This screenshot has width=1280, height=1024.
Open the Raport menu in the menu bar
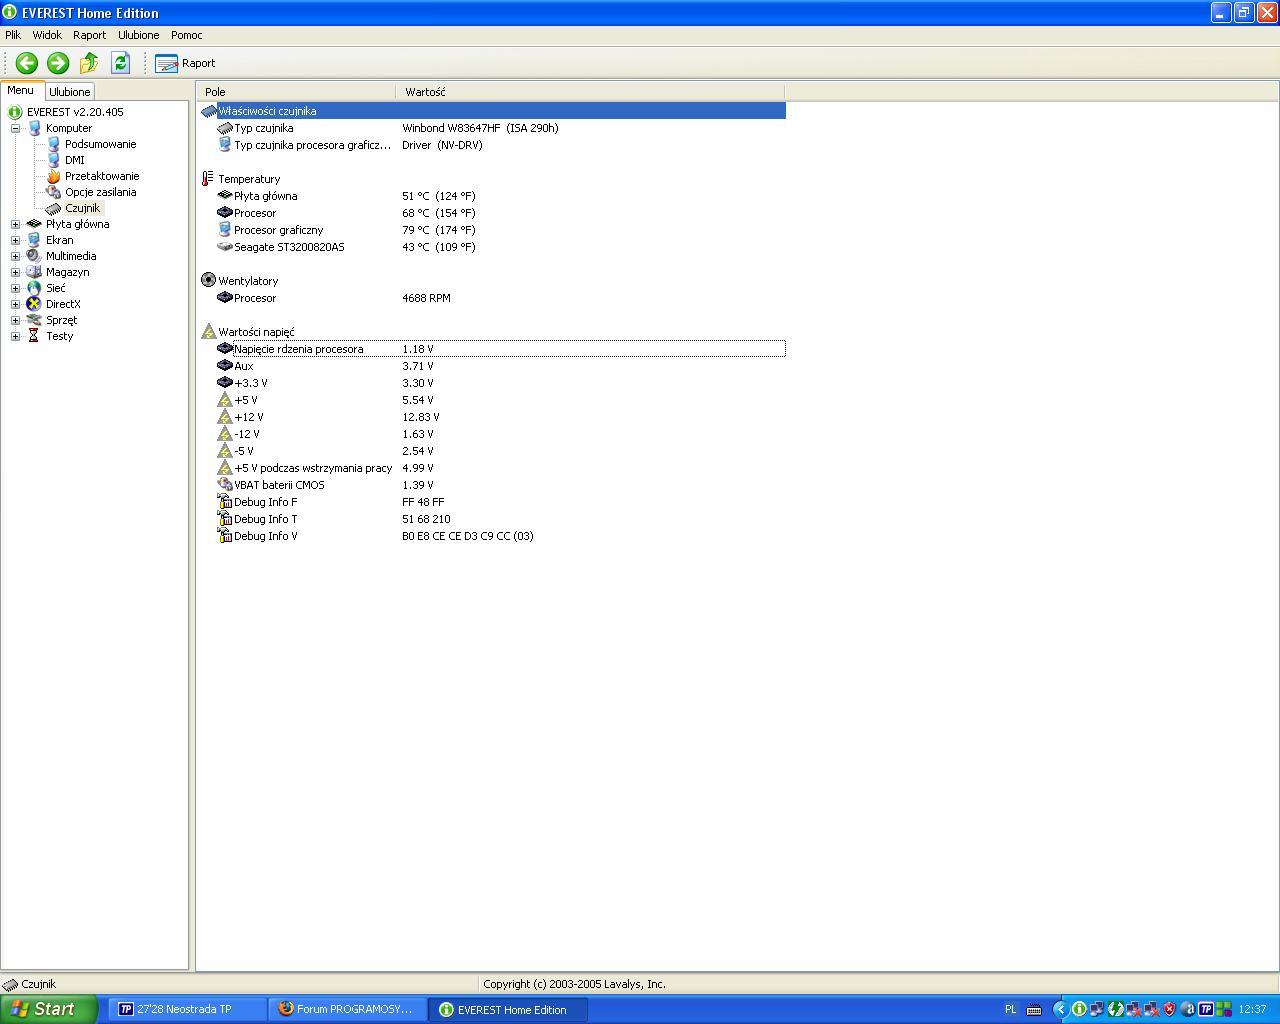tap(89, 35)
